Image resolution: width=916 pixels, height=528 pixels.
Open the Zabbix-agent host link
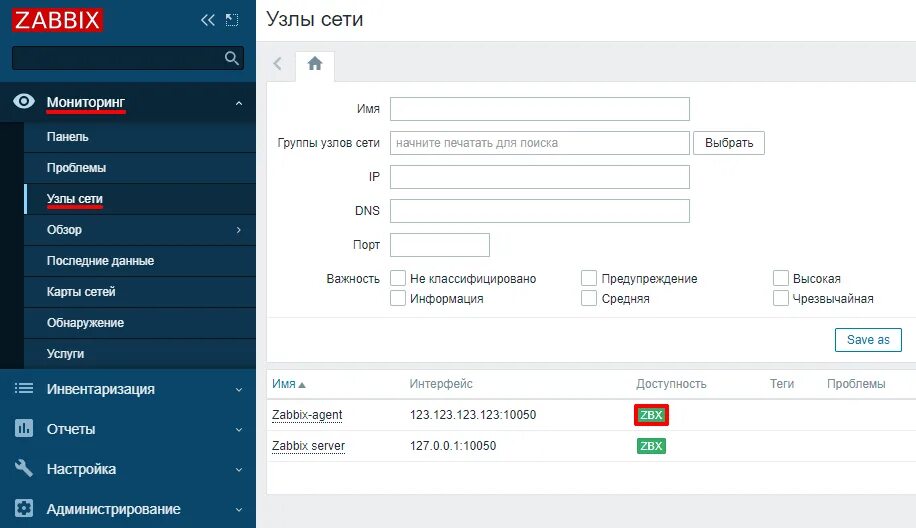click(307, 415)
